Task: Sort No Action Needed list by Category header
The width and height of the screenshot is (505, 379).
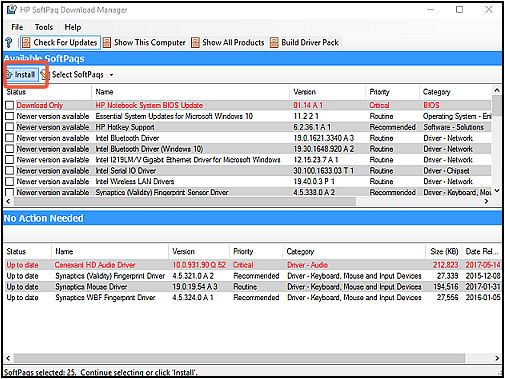Action: (x=354, y=251)
